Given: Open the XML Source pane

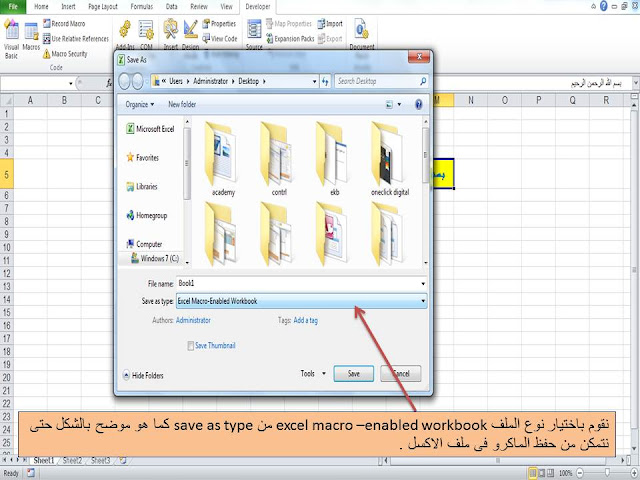Looking at the screenshot, I should pos(254,34).
